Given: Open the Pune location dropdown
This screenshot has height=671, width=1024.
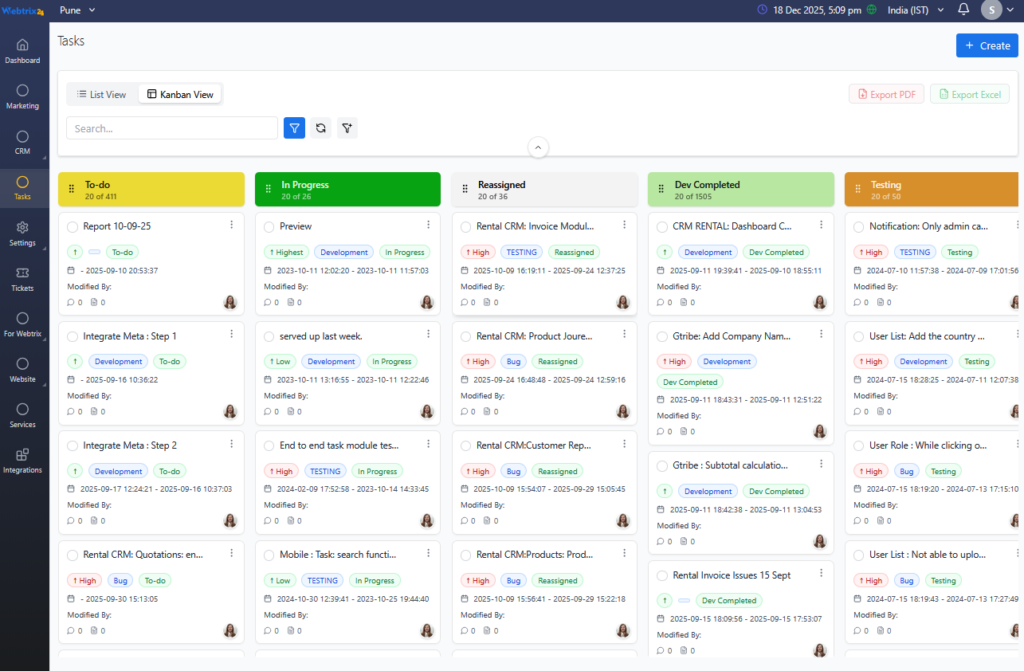Looking at the screenshot, I should (78, 10).
